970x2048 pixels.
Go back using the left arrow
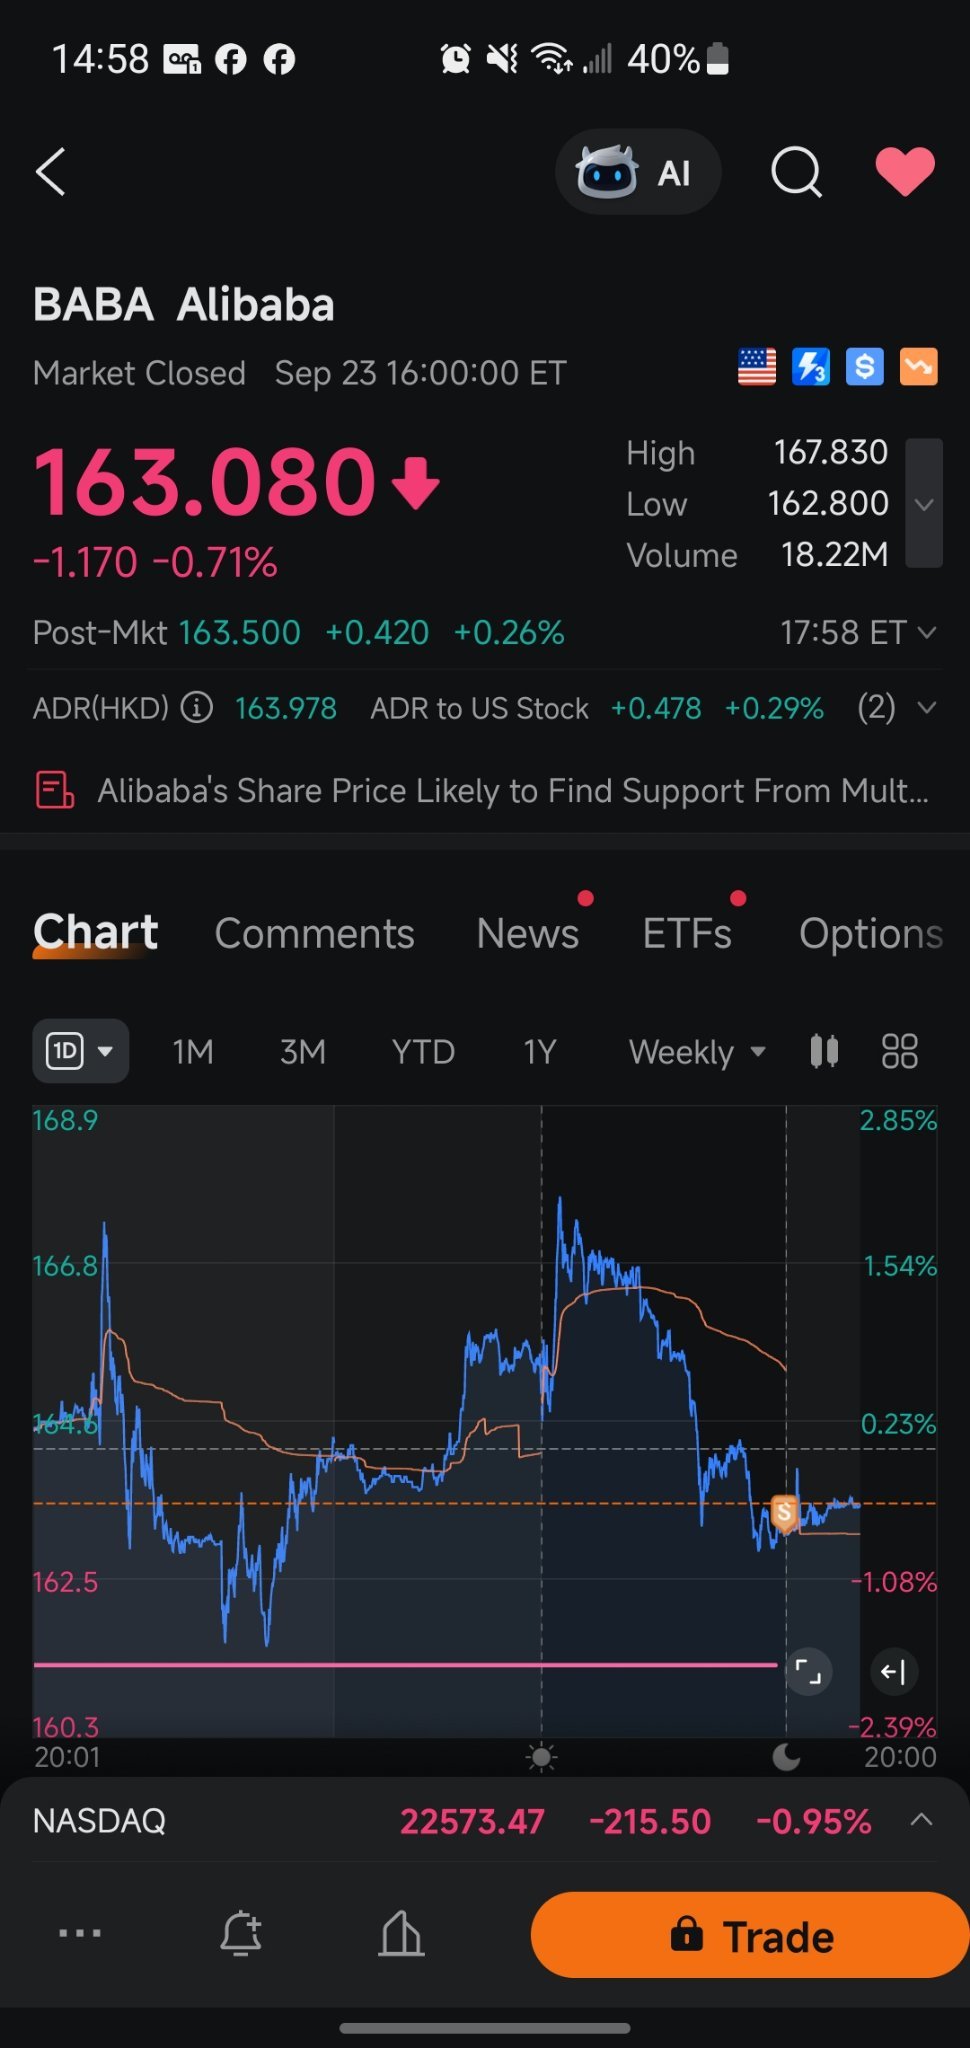click(51, 172)
